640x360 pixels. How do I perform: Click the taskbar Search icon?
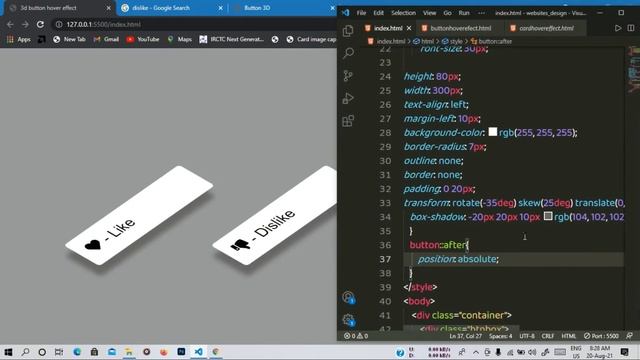25,352
